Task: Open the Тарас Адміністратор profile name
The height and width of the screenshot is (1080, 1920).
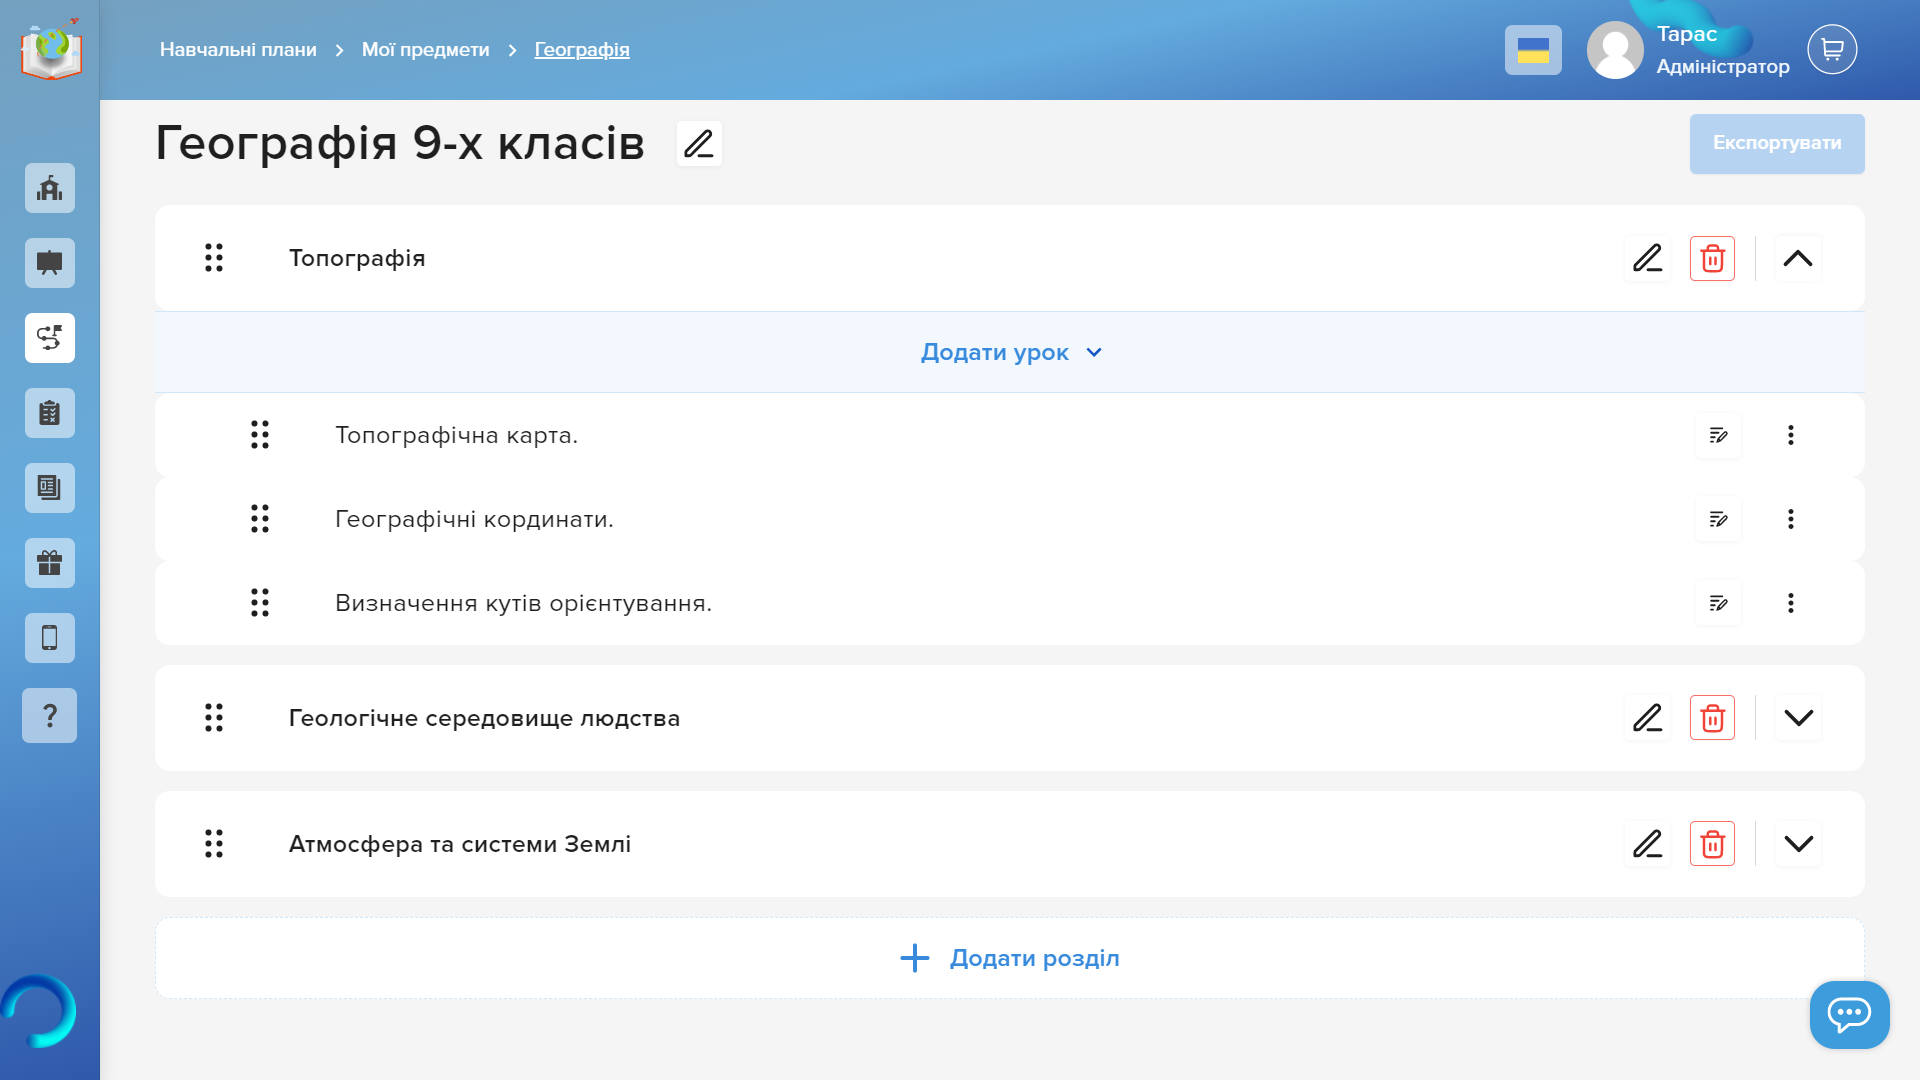Action: point(1722,50)
